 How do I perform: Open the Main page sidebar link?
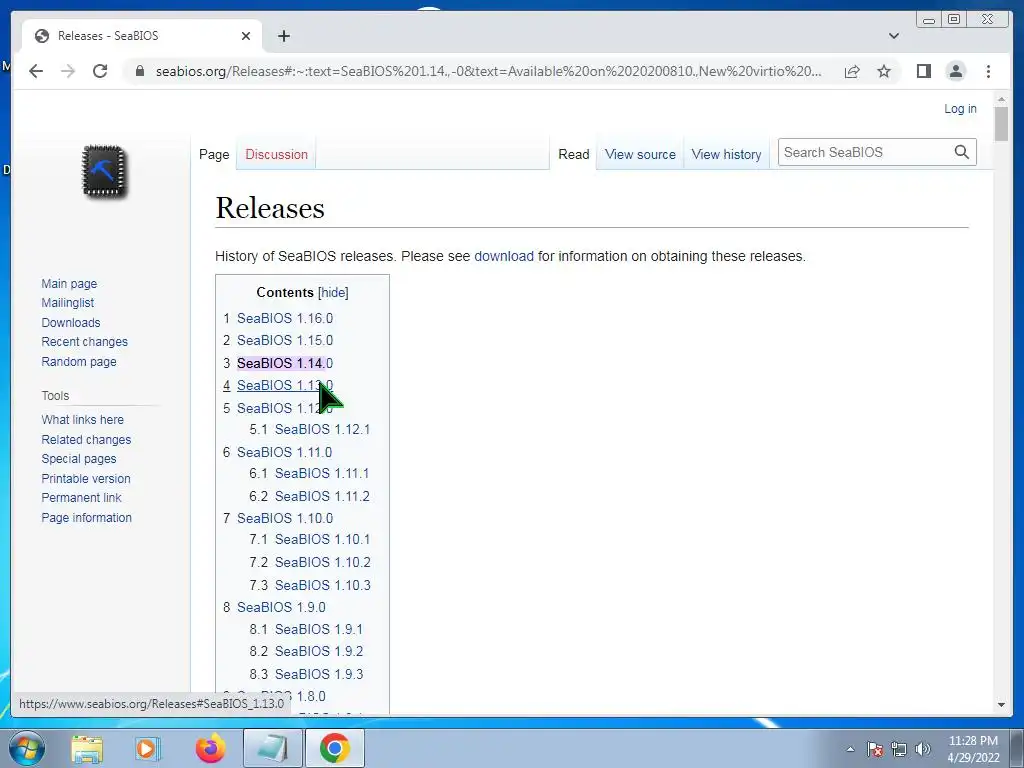click(69, 283)
